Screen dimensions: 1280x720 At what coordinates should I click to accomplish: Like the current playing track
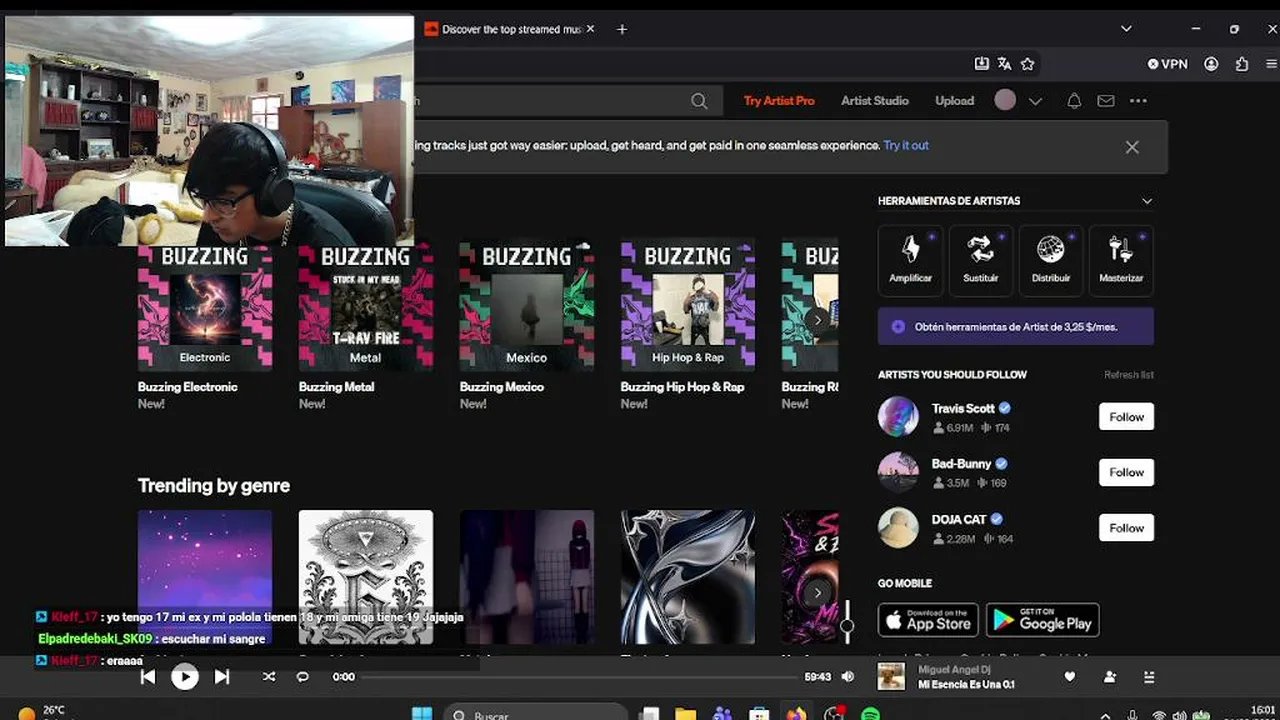click(1070, 677)
